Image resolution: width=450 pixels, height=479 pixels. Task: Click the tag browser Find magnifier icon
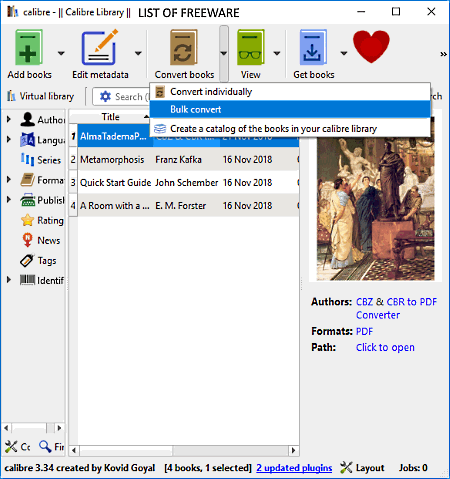point(45,446)
